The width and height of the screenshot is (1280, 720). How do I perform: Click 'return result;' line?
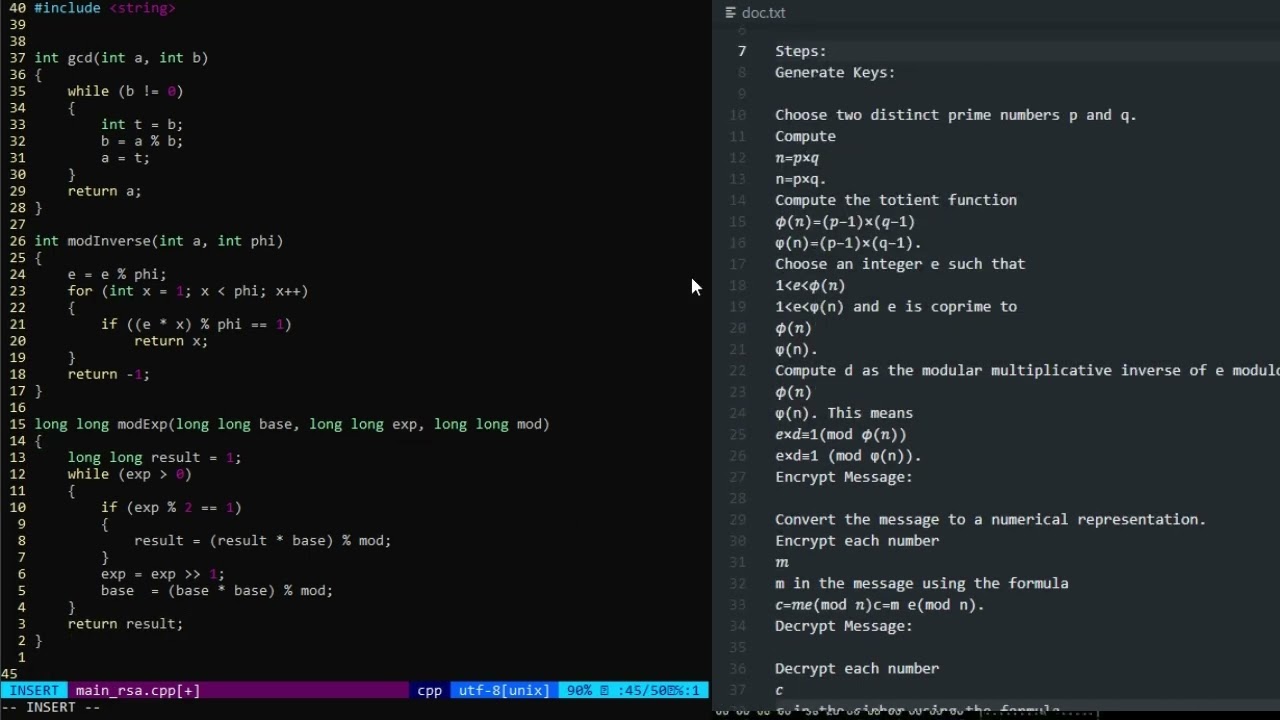point(126,623)
